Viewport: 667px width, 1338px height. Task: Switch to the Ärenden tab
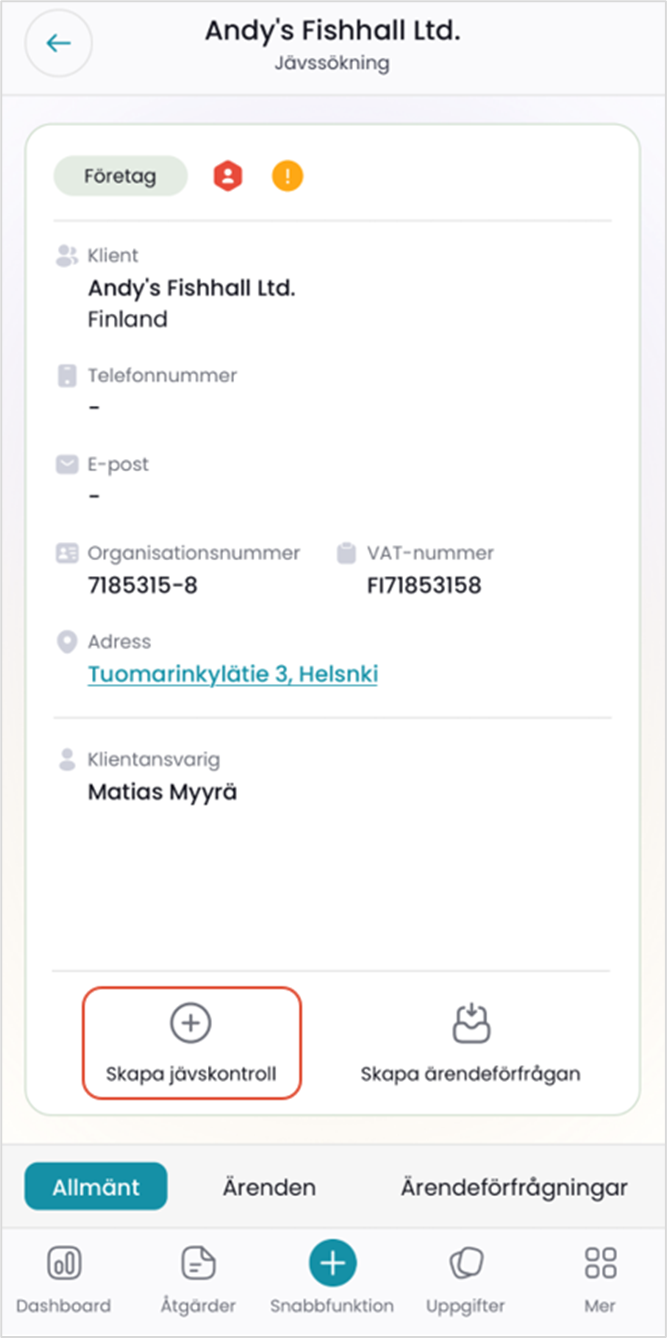(269, 1188)
